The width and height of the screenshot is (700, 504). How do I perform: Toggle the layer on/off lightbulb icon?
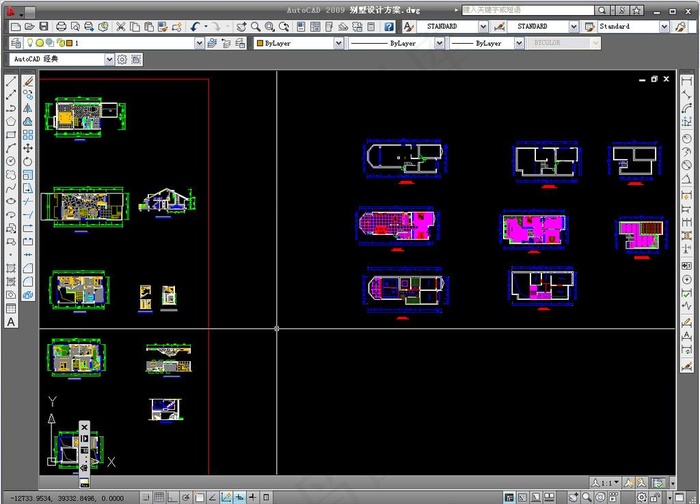(x=30, y=44)
